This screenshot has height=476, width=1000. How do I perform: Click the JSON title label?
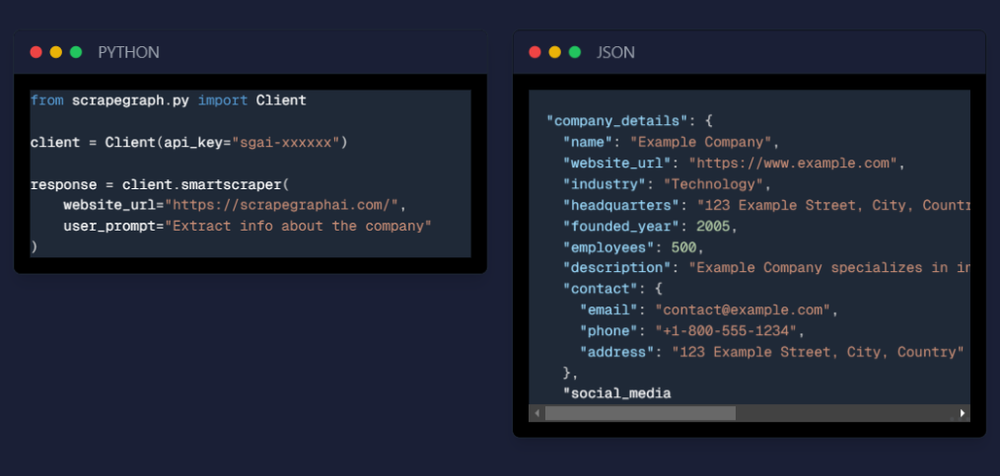click(615, 52)
